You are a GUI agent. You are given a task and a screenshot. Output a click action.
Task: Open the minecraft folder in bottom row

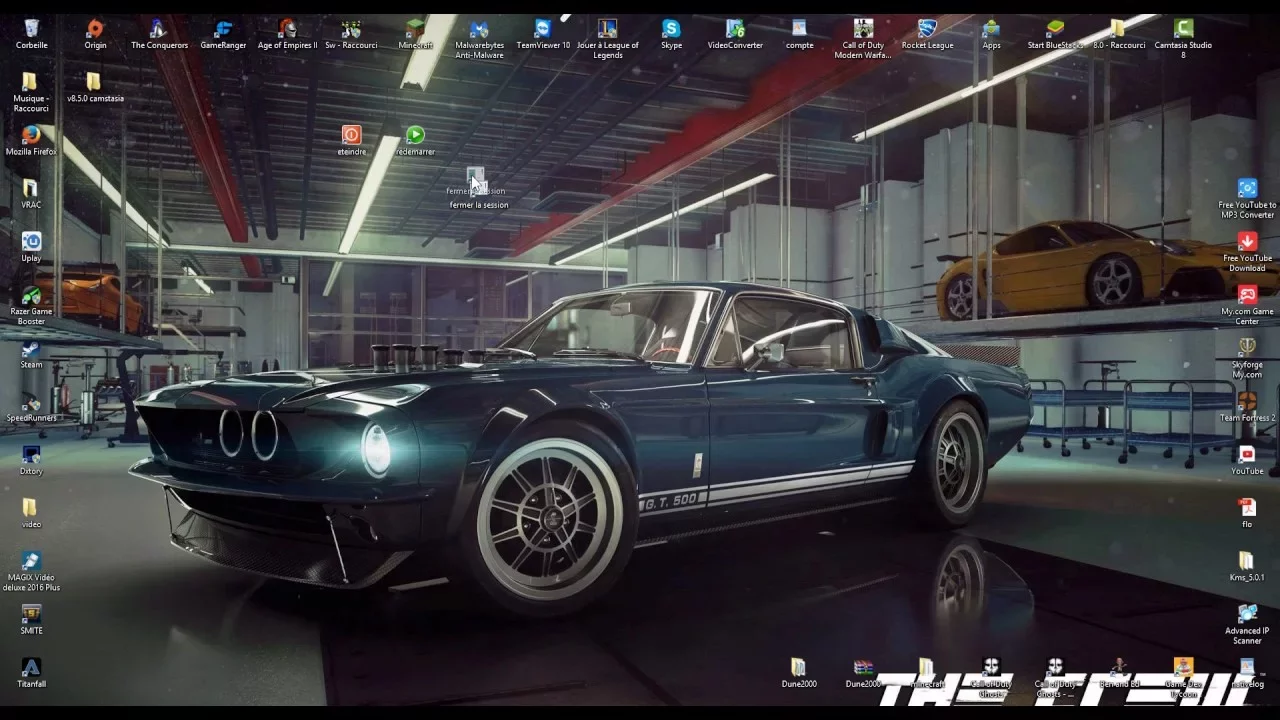click(927, 667)
